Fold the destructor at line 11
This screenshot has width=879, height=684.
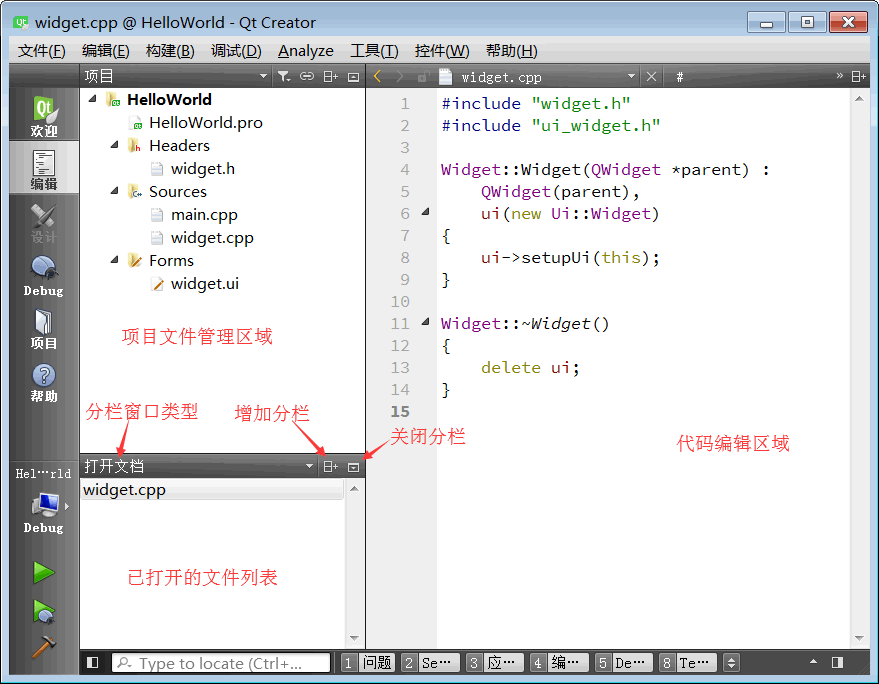pos(425,322)
